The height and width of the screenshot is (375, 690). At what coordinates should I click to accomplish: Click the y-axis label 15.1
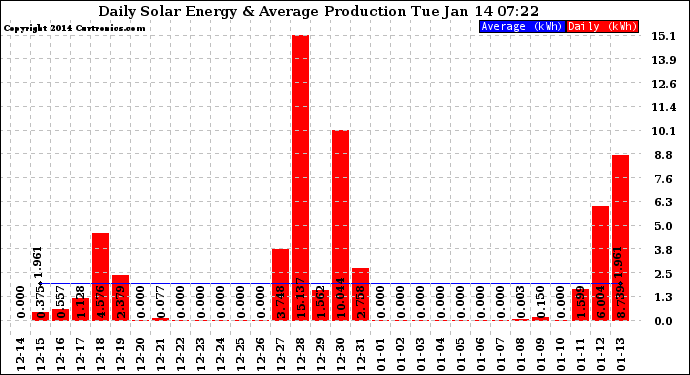tap(663, 36)
